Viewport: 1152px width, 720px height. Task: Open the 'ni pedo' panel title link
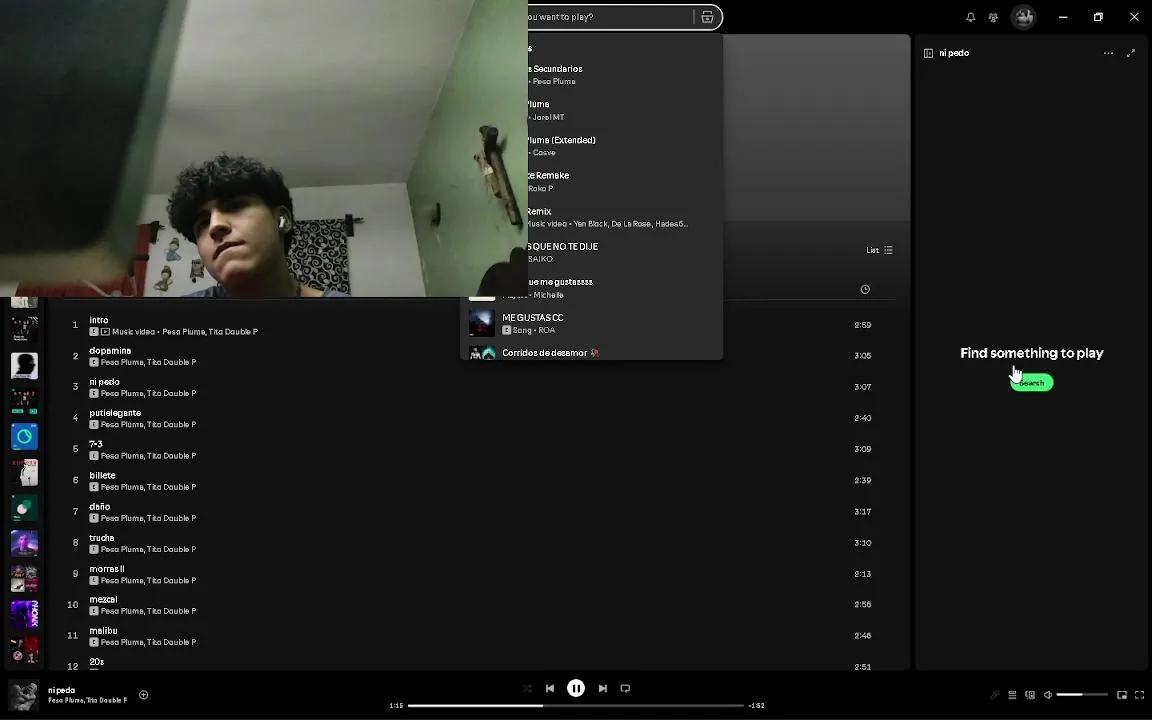click(x=954, y=53)
